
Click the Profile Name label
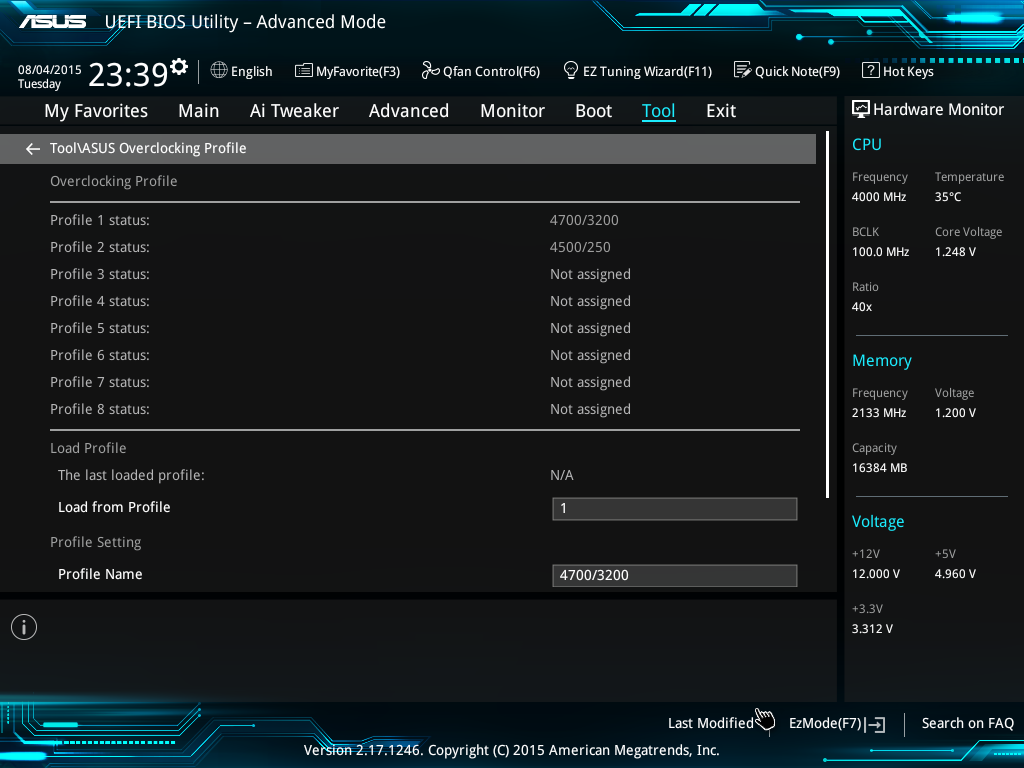[x=100, y=574]
